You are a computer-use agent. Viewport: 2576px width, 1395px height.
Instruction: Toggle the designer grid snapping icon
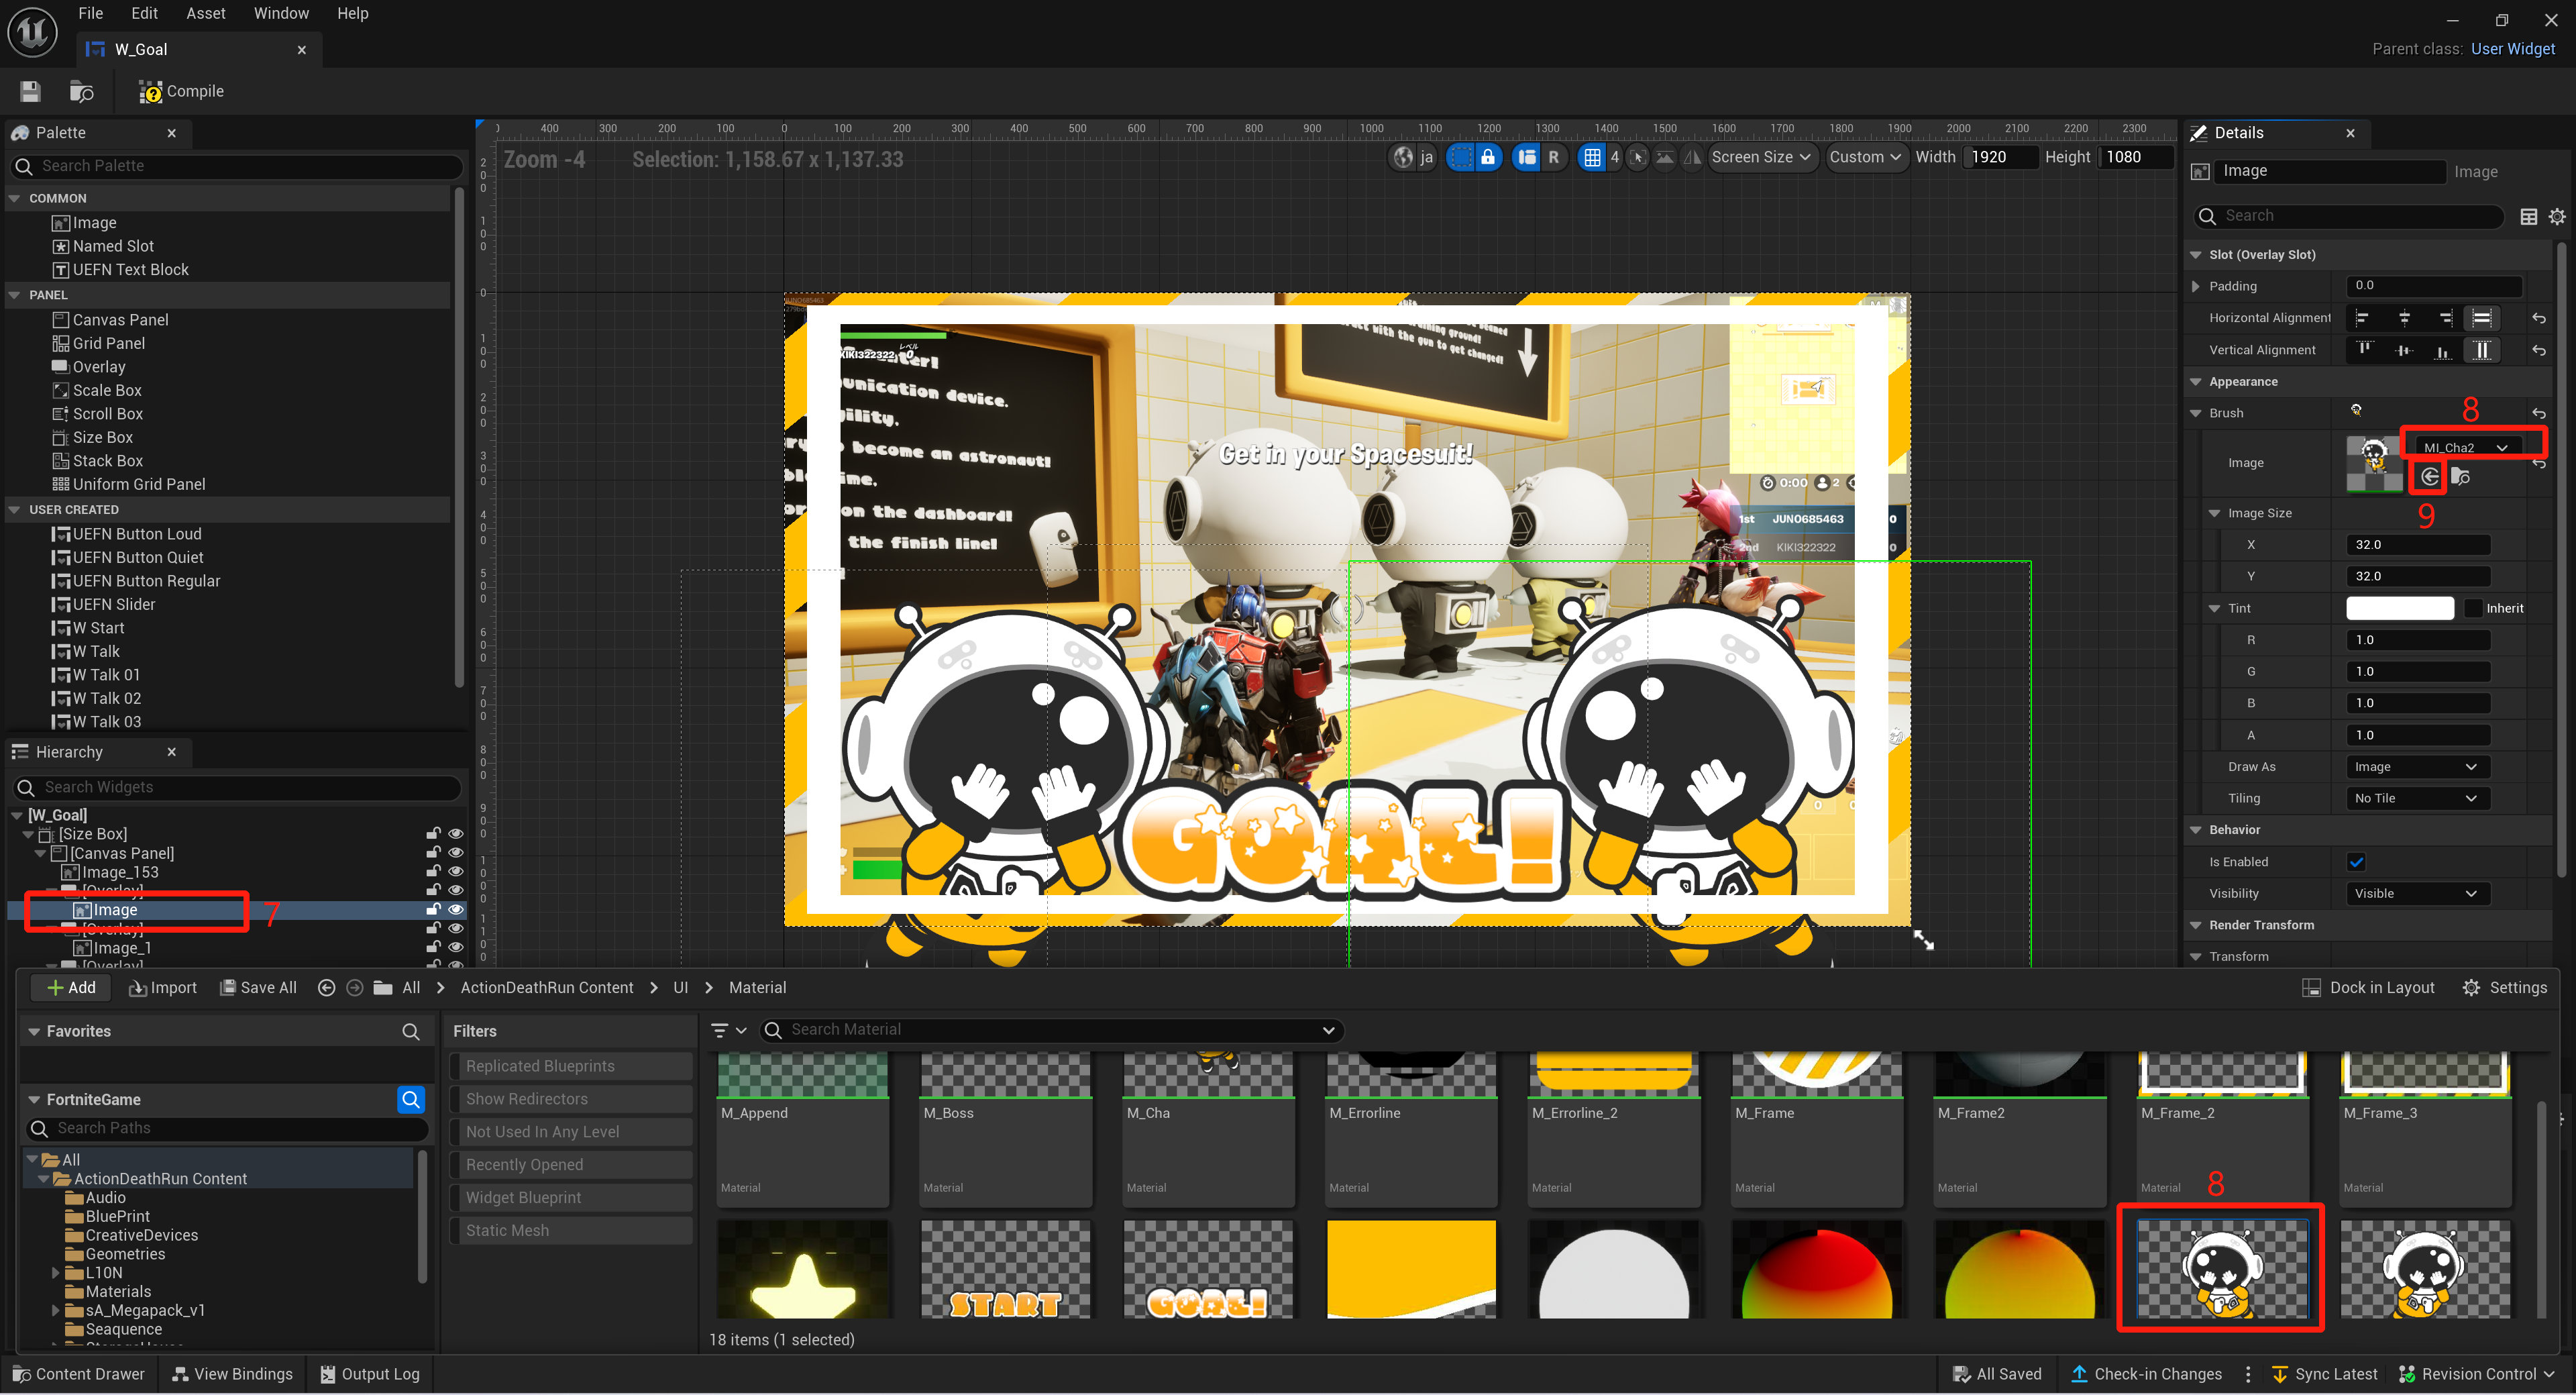(x=1592, y=157)
